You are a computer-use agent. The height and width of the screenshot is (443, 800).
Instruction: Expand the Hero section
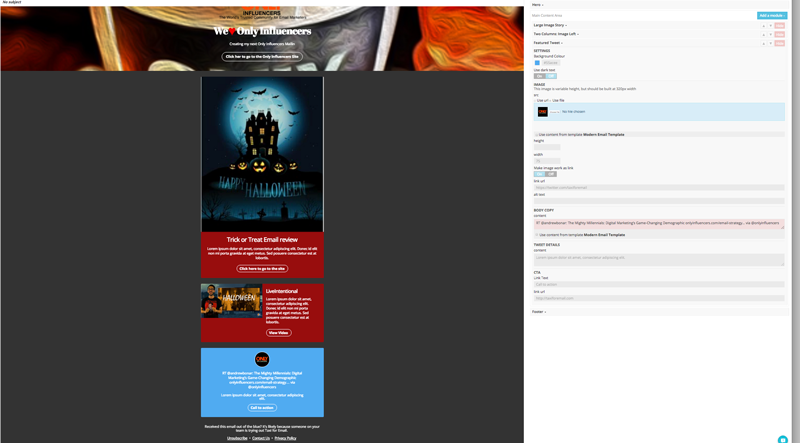[x=538, y=5]
